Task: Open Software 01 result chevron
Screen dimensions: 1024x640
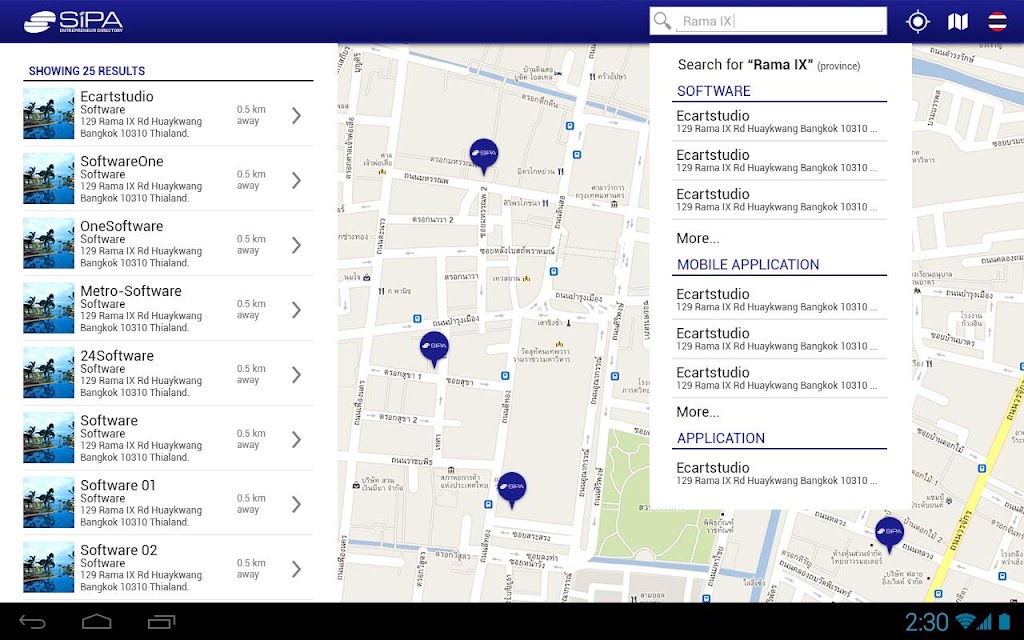Action: [296, 504]
